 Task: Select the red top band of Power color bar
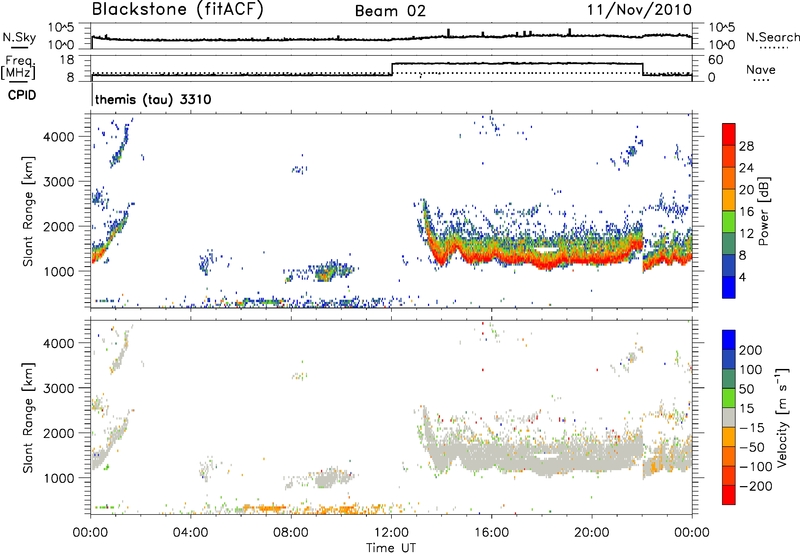[729, 135]
